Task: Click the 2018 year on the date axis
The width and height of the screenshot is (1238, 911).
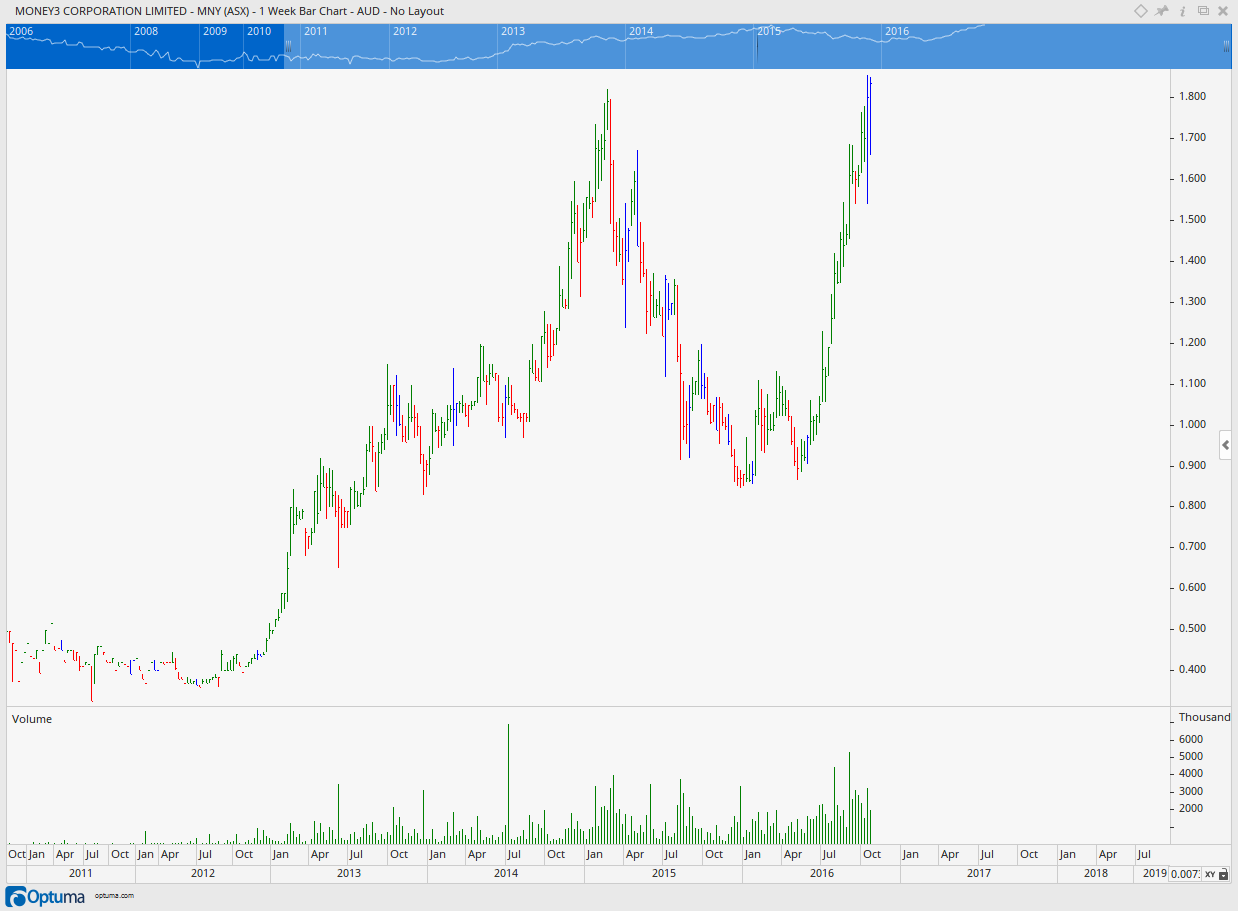Action: click(x=1096, y=874)
